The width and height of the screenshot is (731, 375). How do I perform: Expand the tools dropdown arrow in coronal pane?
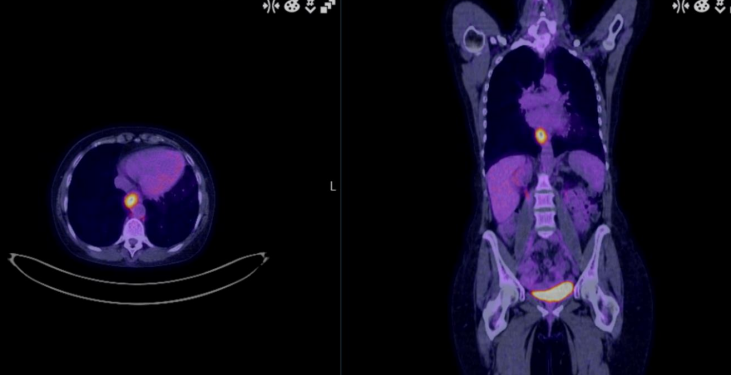click(x=720, y=7)
